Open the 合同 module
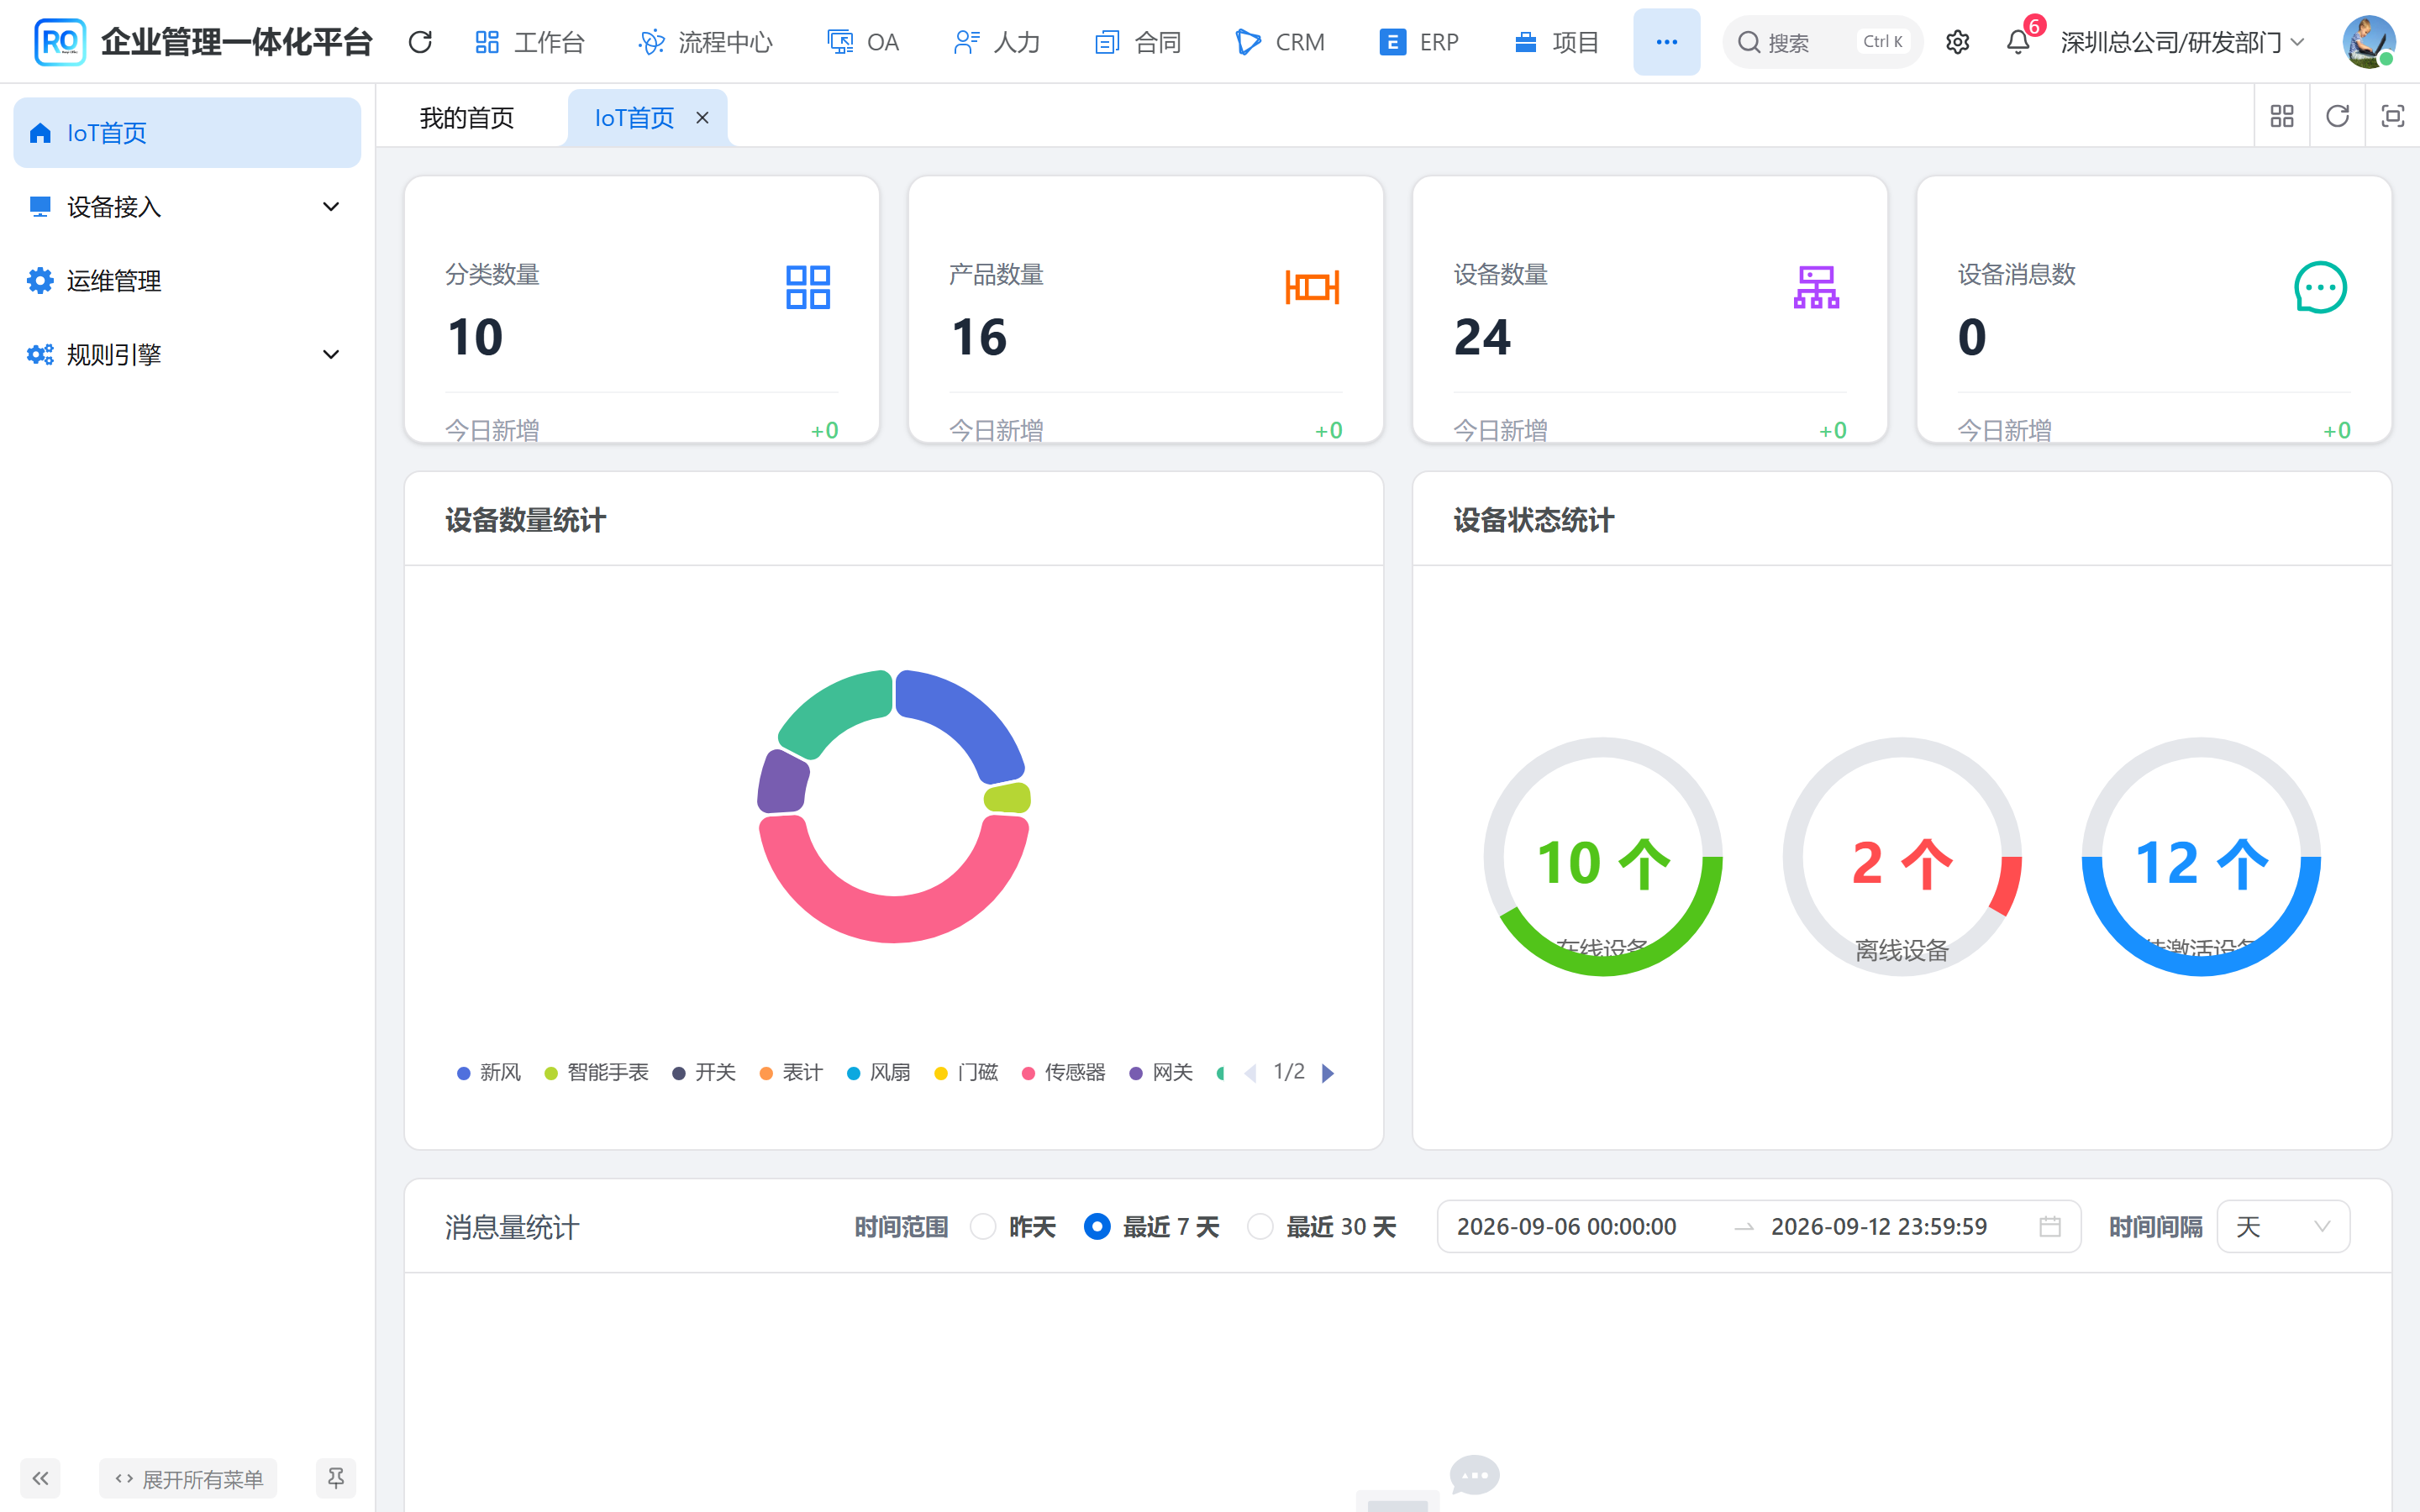2420x1512 pixels. tap(1138, 42)
